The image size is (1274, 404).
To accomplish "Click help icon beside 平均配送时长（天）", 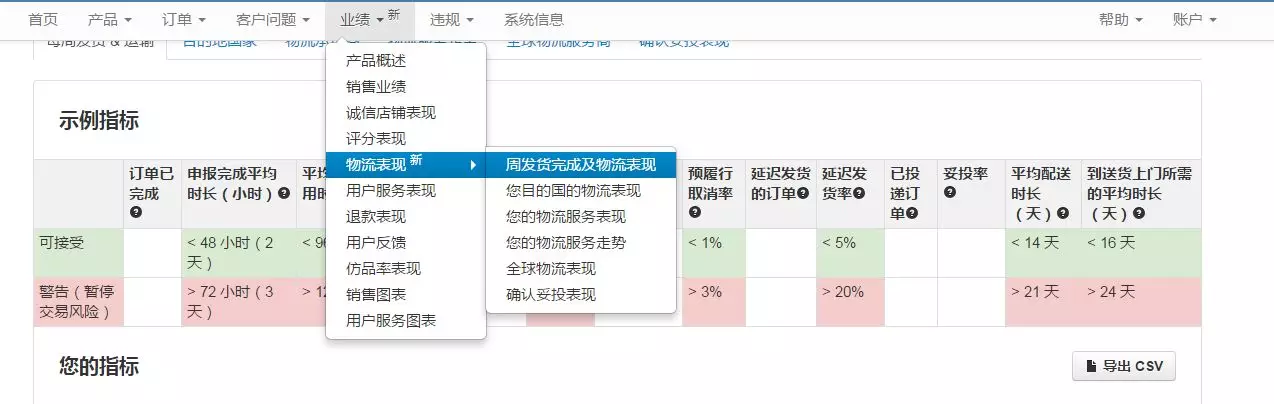I will tap(1064, 213).
